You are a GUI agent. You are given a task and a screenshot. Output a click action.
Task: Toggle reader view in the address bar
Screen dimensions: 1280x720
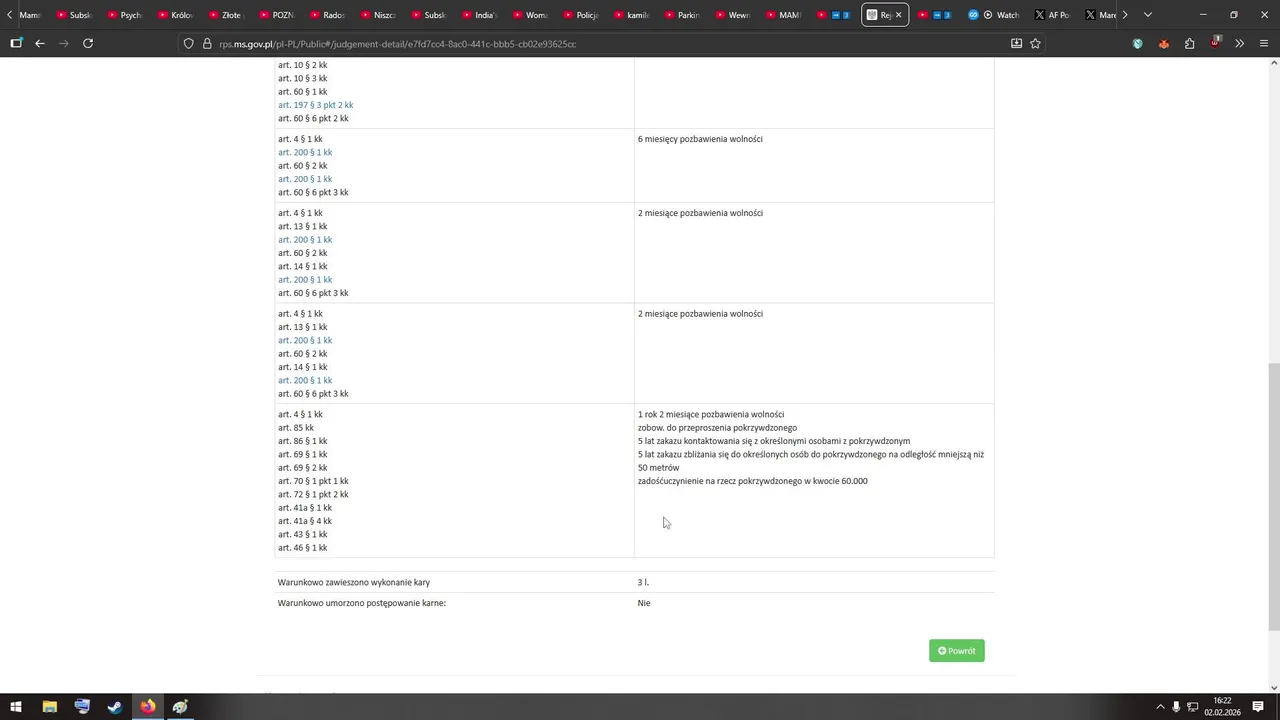(1016, 43)
